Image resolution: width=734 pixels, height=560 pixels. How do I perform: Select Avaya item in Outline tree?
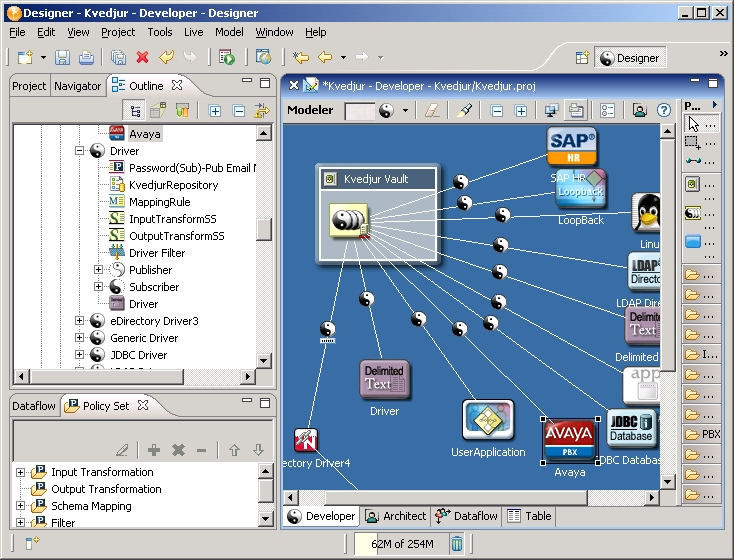pos(145,134)
